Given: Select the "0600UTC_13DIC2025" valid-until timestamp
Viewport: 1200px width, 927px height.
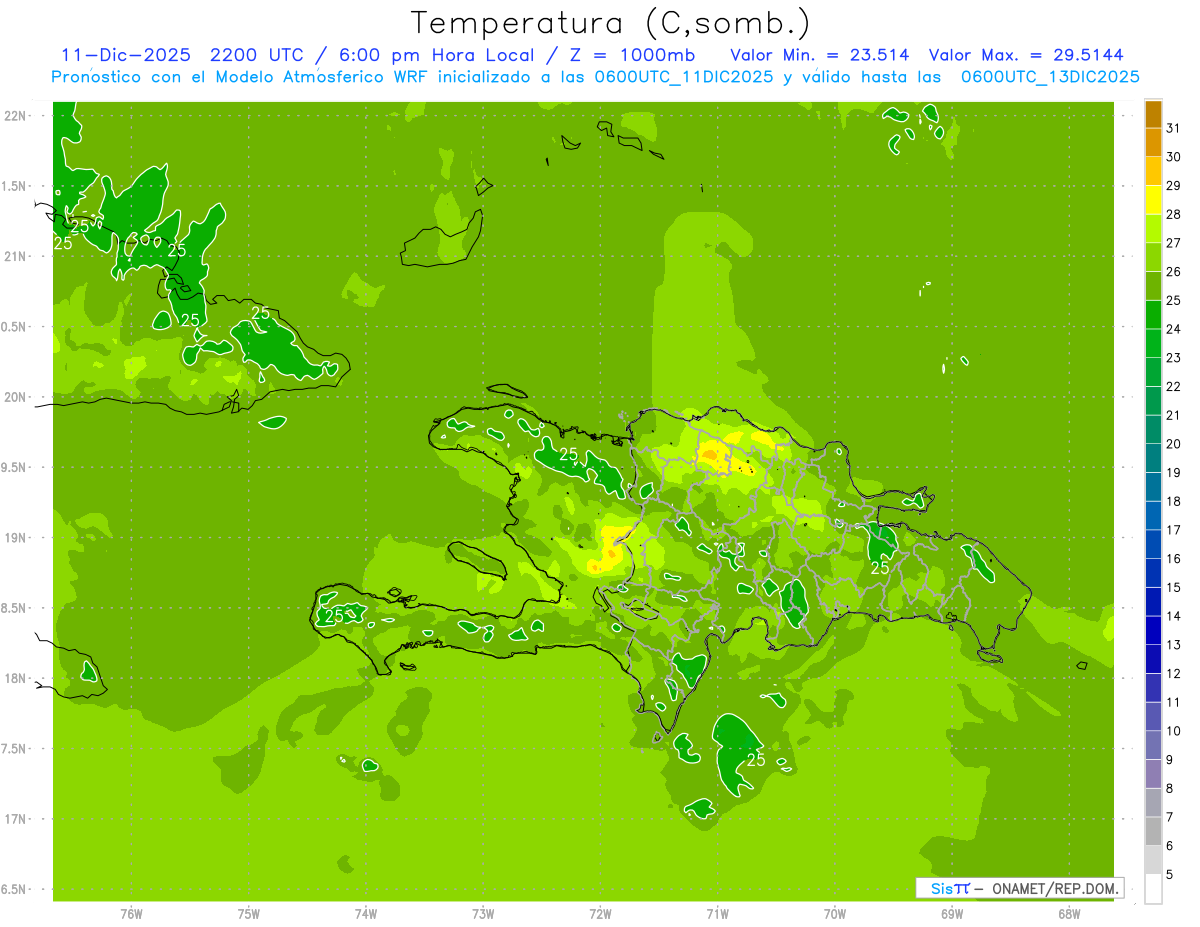Looking at the screenshot, I should 1051,77.
